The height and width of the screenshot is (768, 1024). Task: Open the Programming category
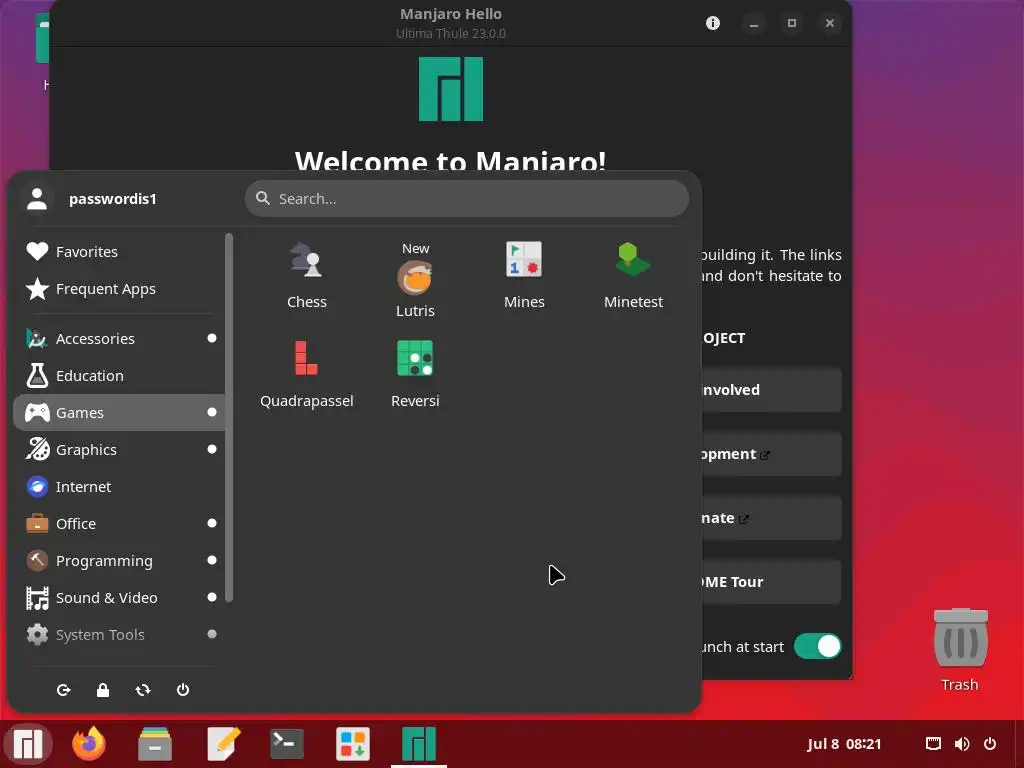(119, 560)
